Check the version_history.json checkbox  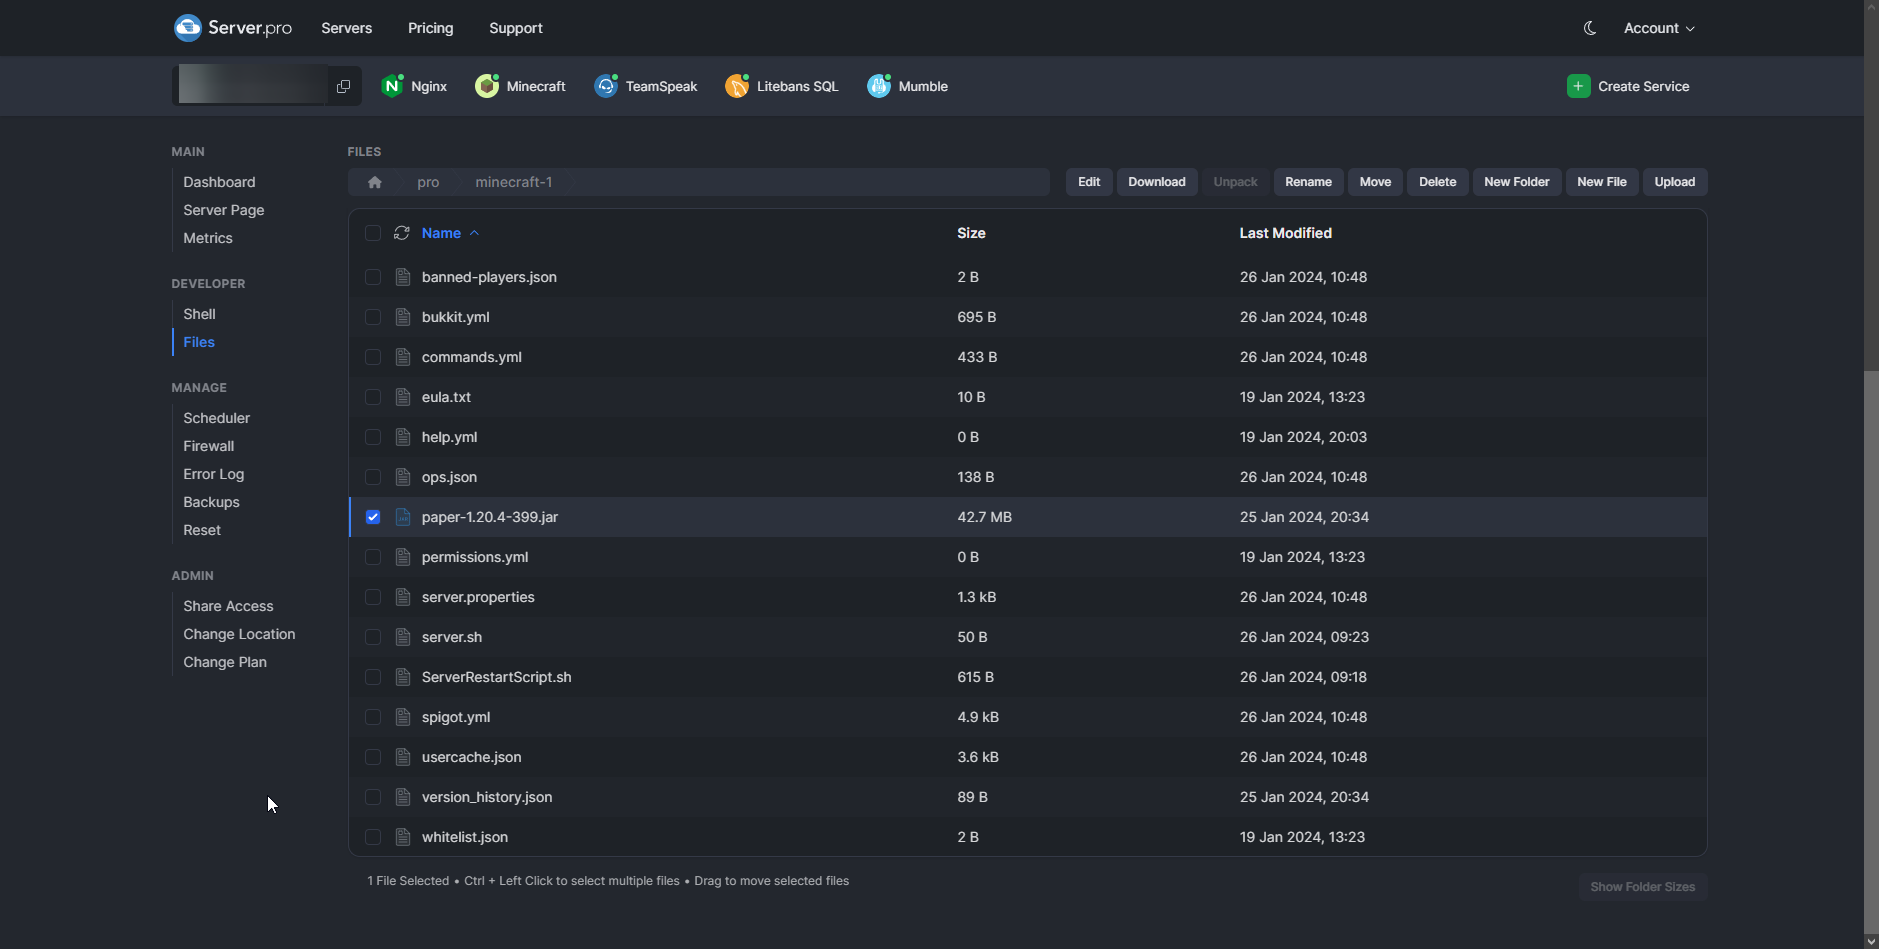pos(373,797)
